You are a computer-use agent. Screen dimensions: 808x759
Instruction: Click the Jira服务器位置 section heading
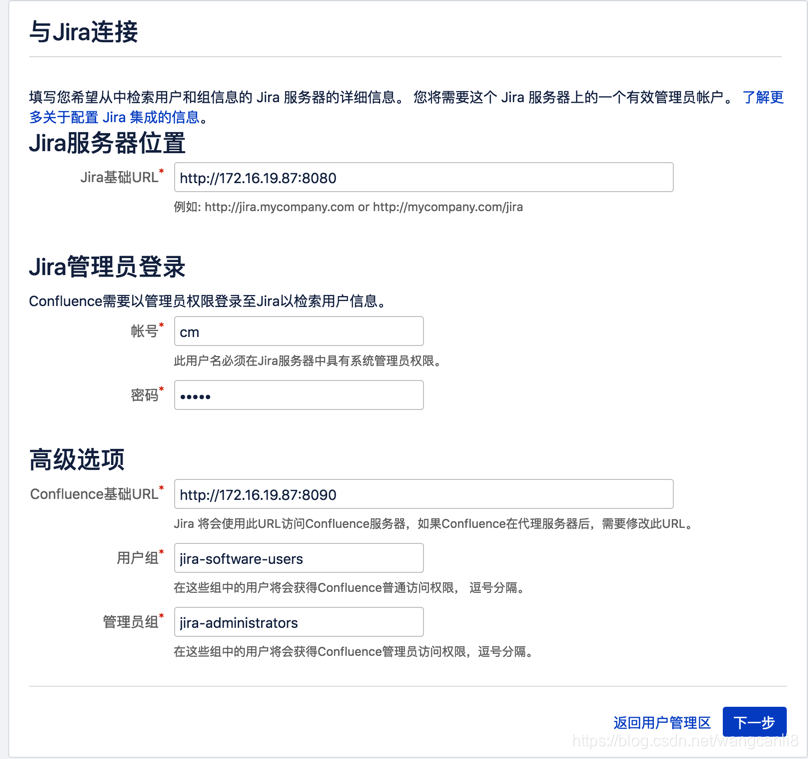point(107,143)
